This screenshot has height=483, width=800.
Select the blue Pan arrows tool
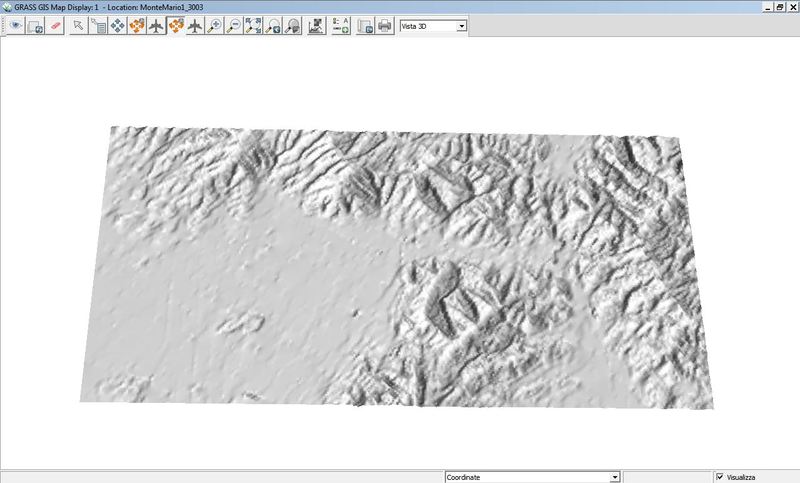tap(118, 26)
